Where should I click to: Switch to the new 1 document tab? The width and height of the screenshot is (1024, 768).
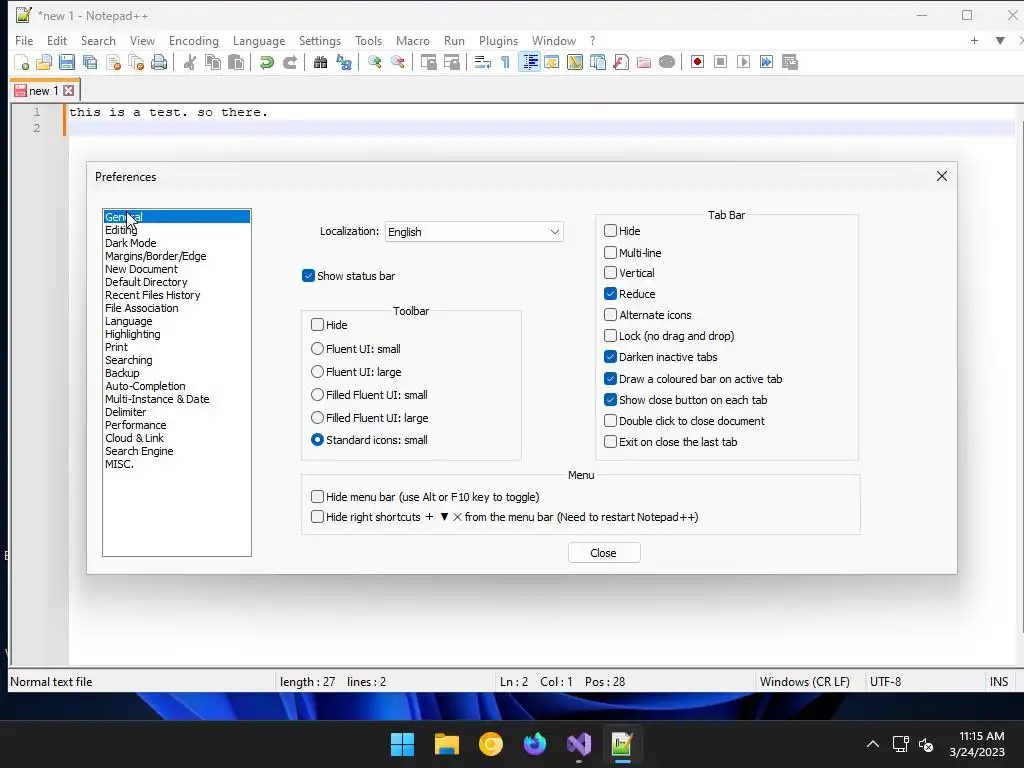43,91
